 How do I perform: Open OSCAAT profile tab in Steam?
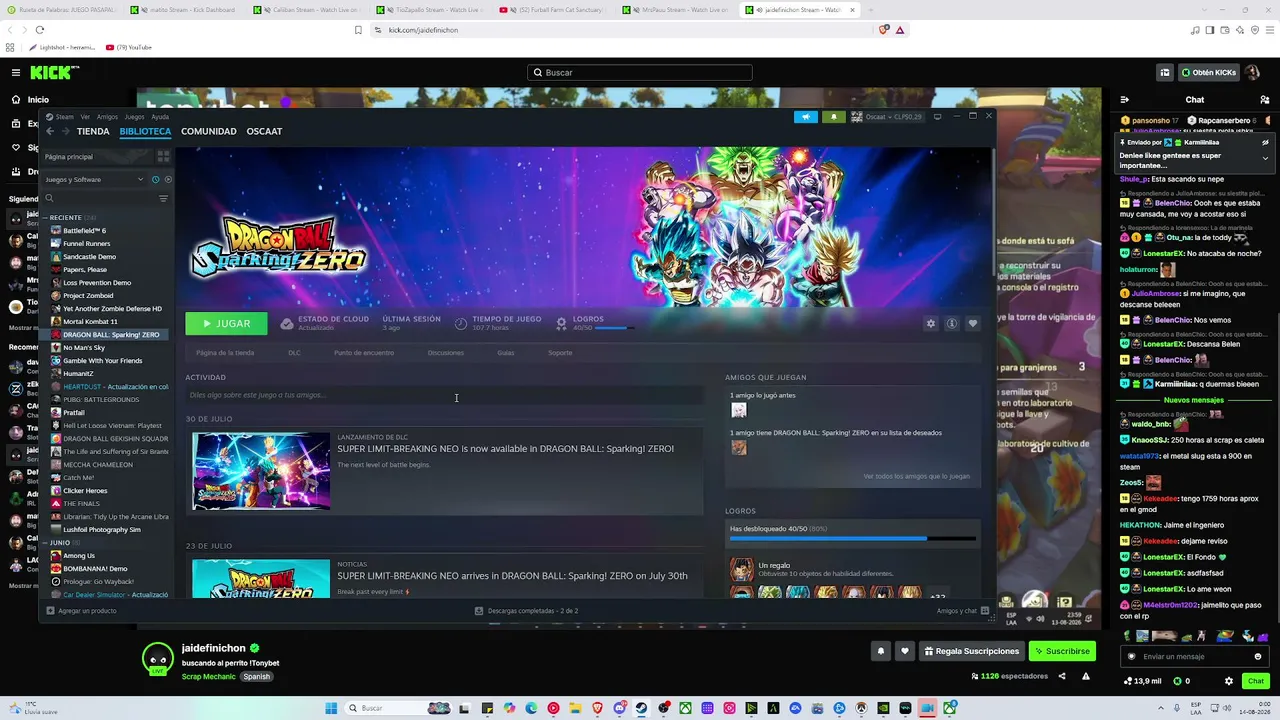[264, 131]
